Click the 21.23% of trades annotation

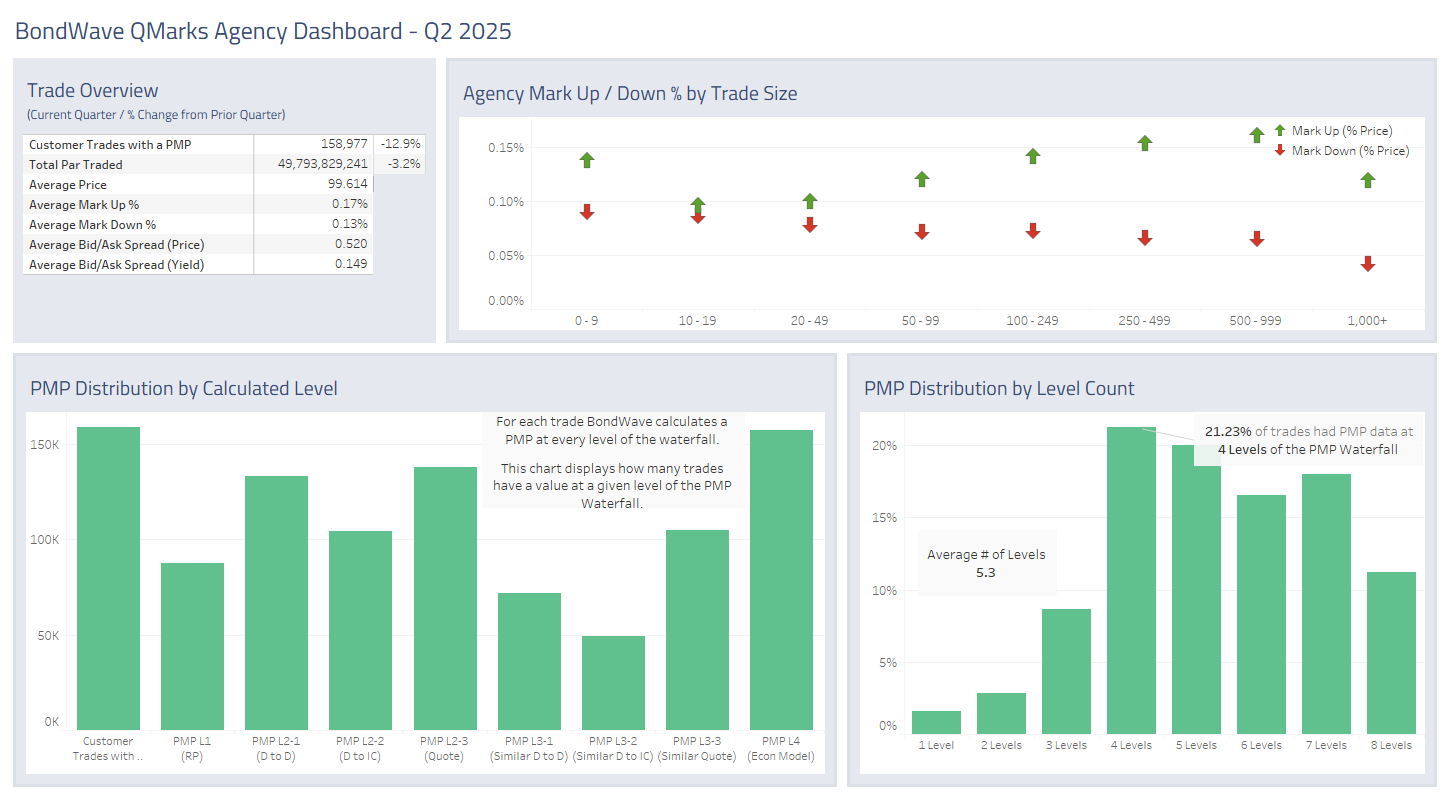[x=1308, y=440]
